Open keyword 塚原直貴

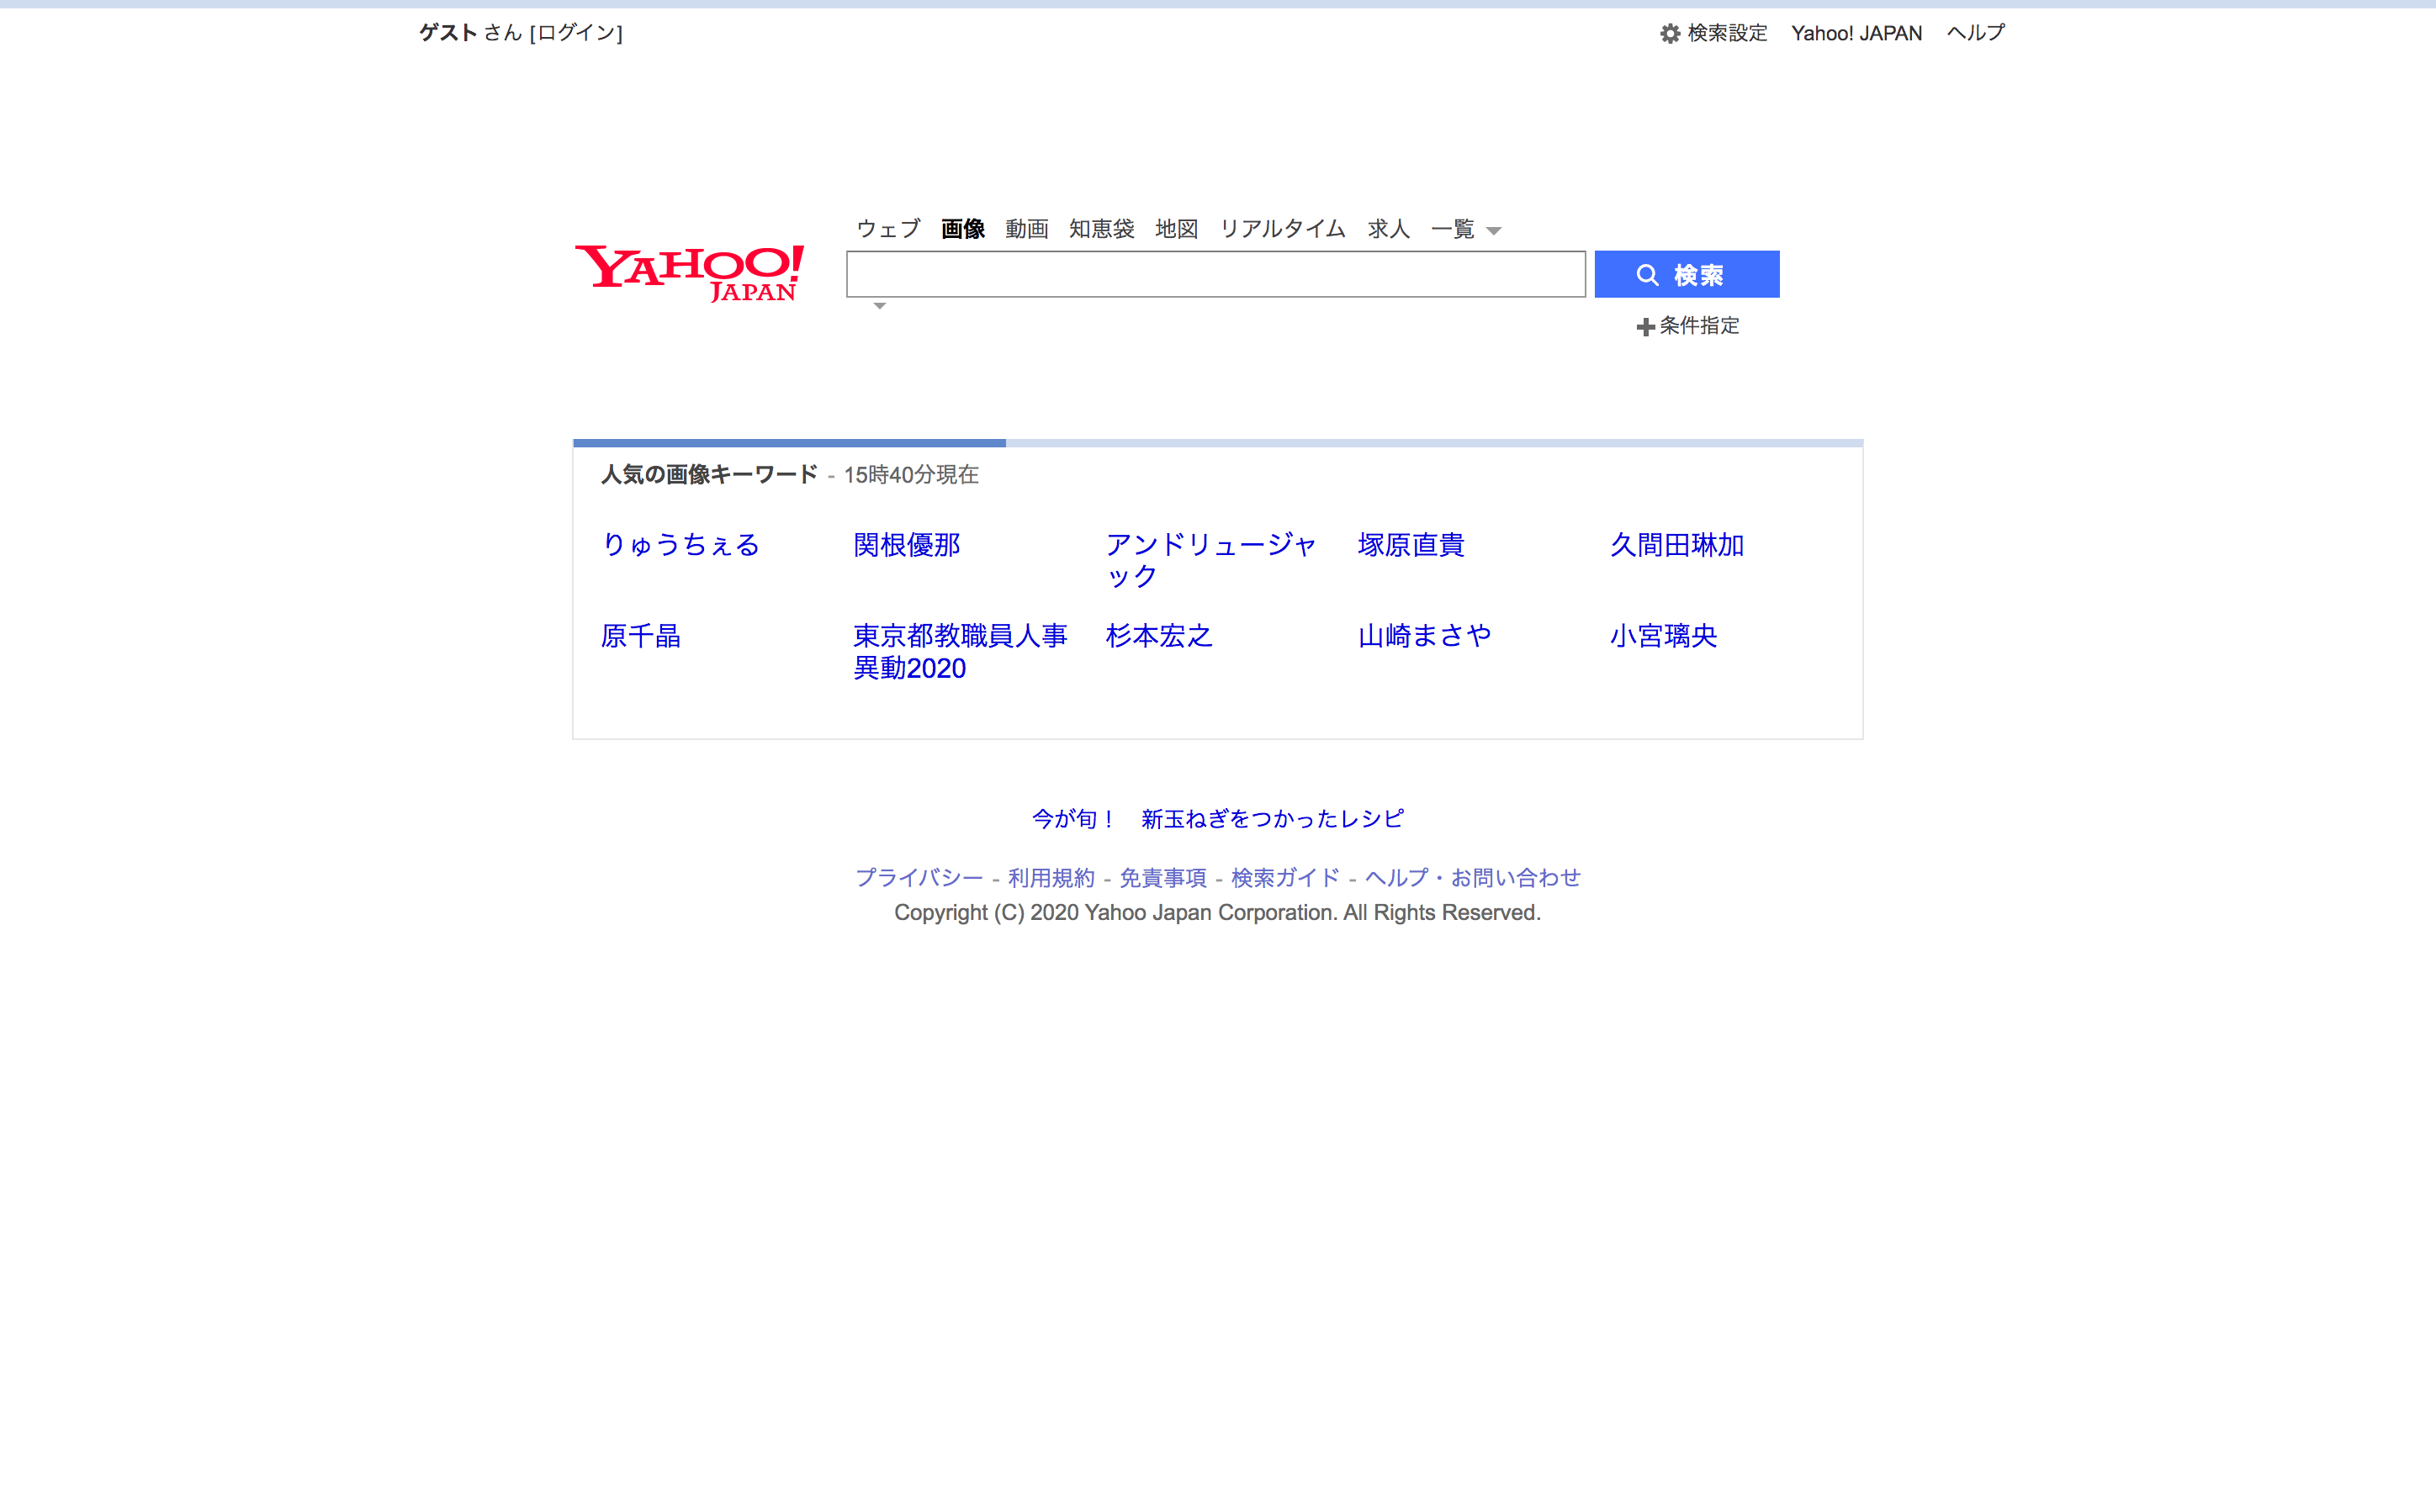(1411, 545)
